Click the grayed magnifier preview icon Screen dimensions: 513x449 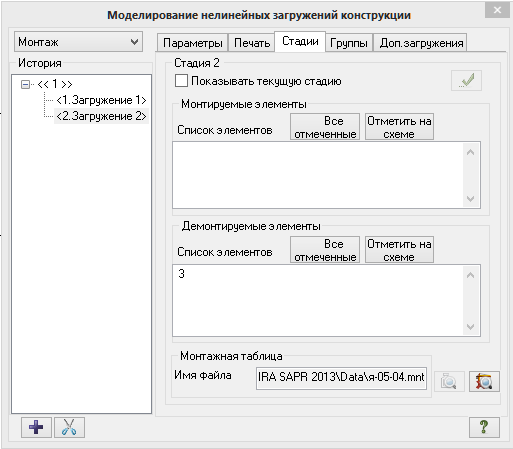click(x=449, y=381)
